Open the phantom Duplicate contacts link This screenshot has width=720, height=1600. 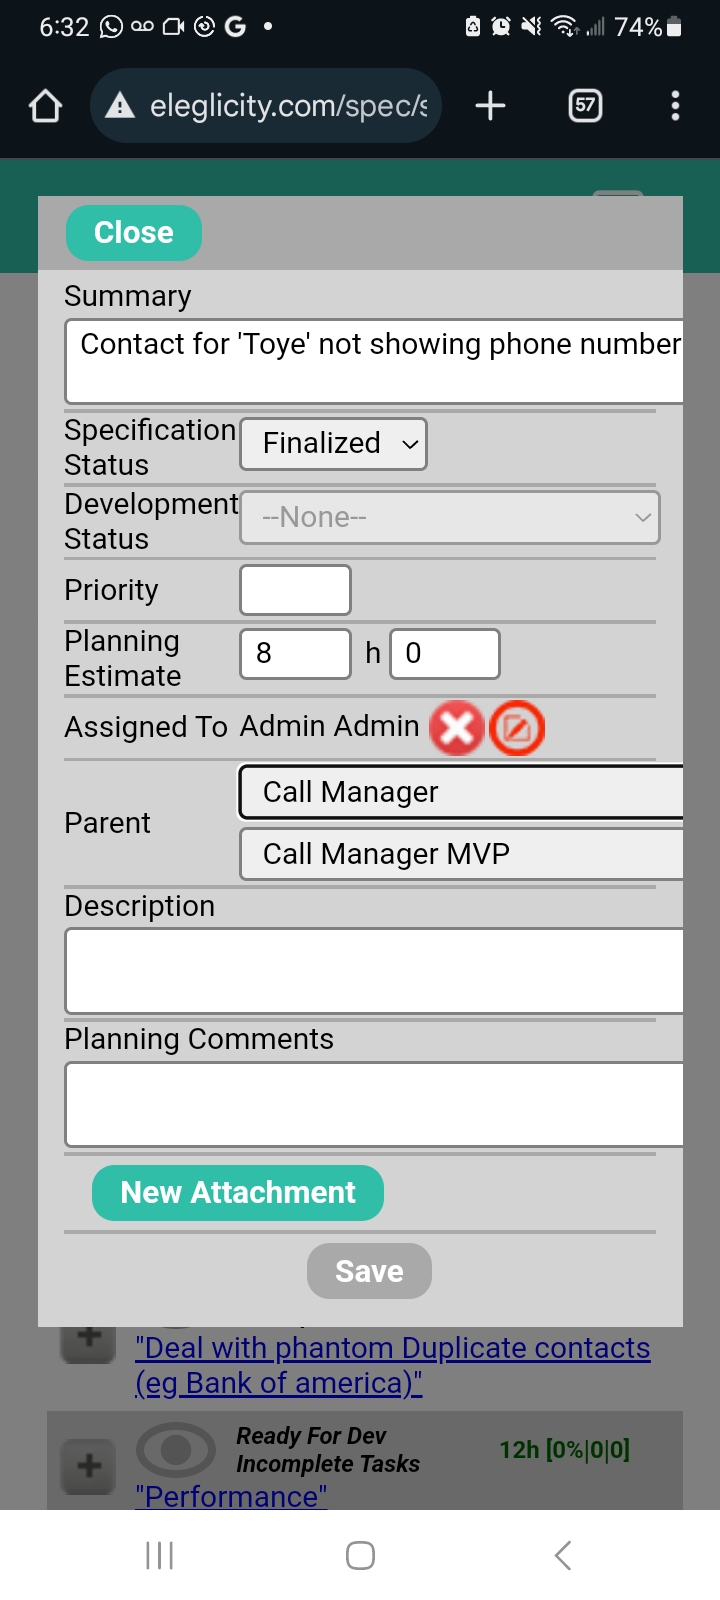pyautogui.click(x=392, y=1365)
